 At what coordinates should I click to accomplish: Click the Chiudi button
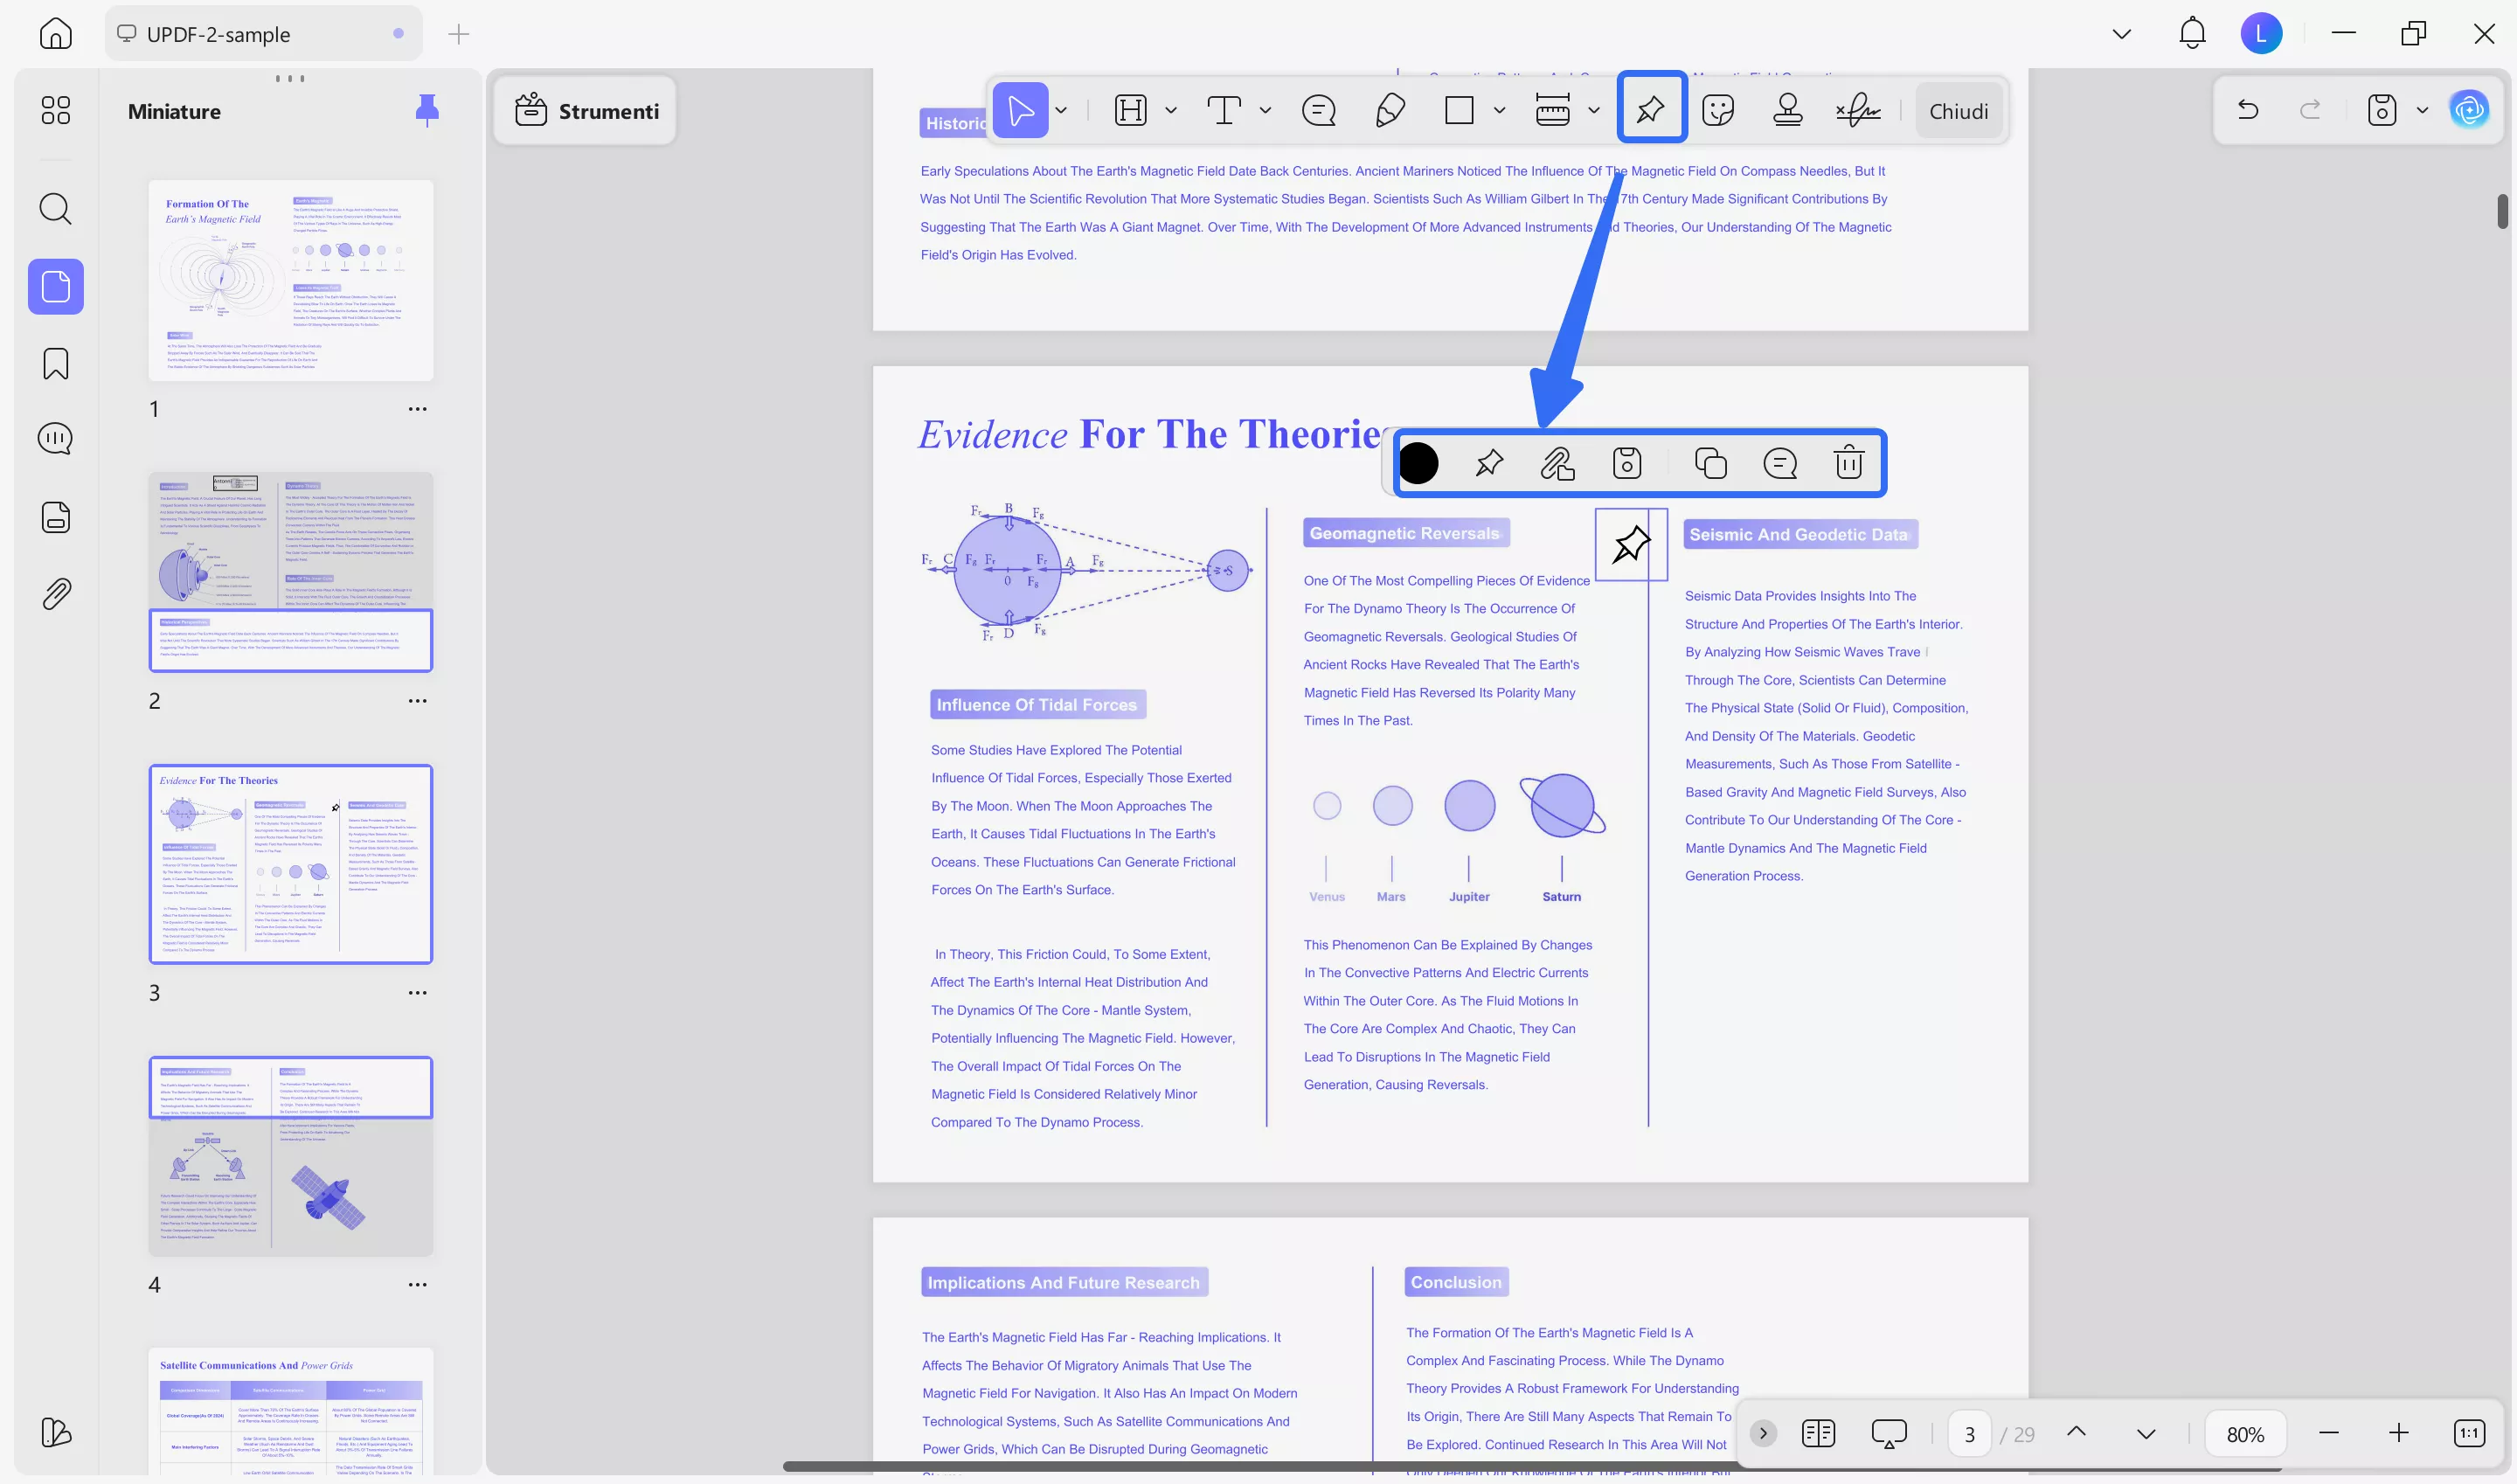coord(1958,111)
